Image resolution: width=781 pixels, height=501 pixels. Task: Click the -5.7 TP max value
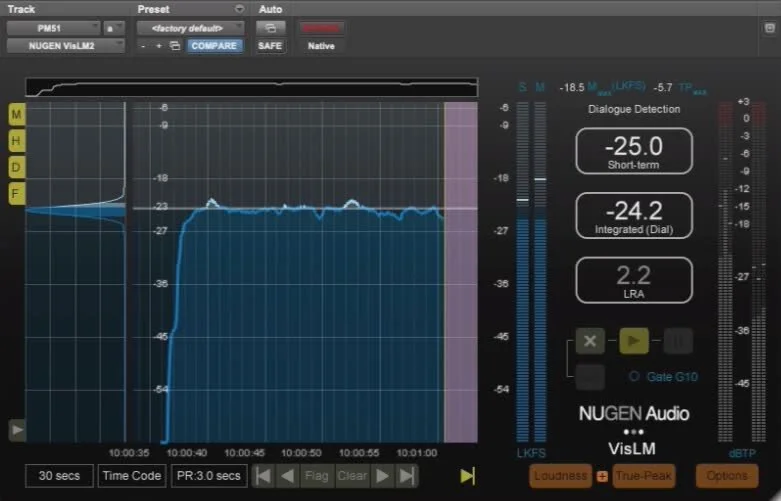tap(662, 88)
